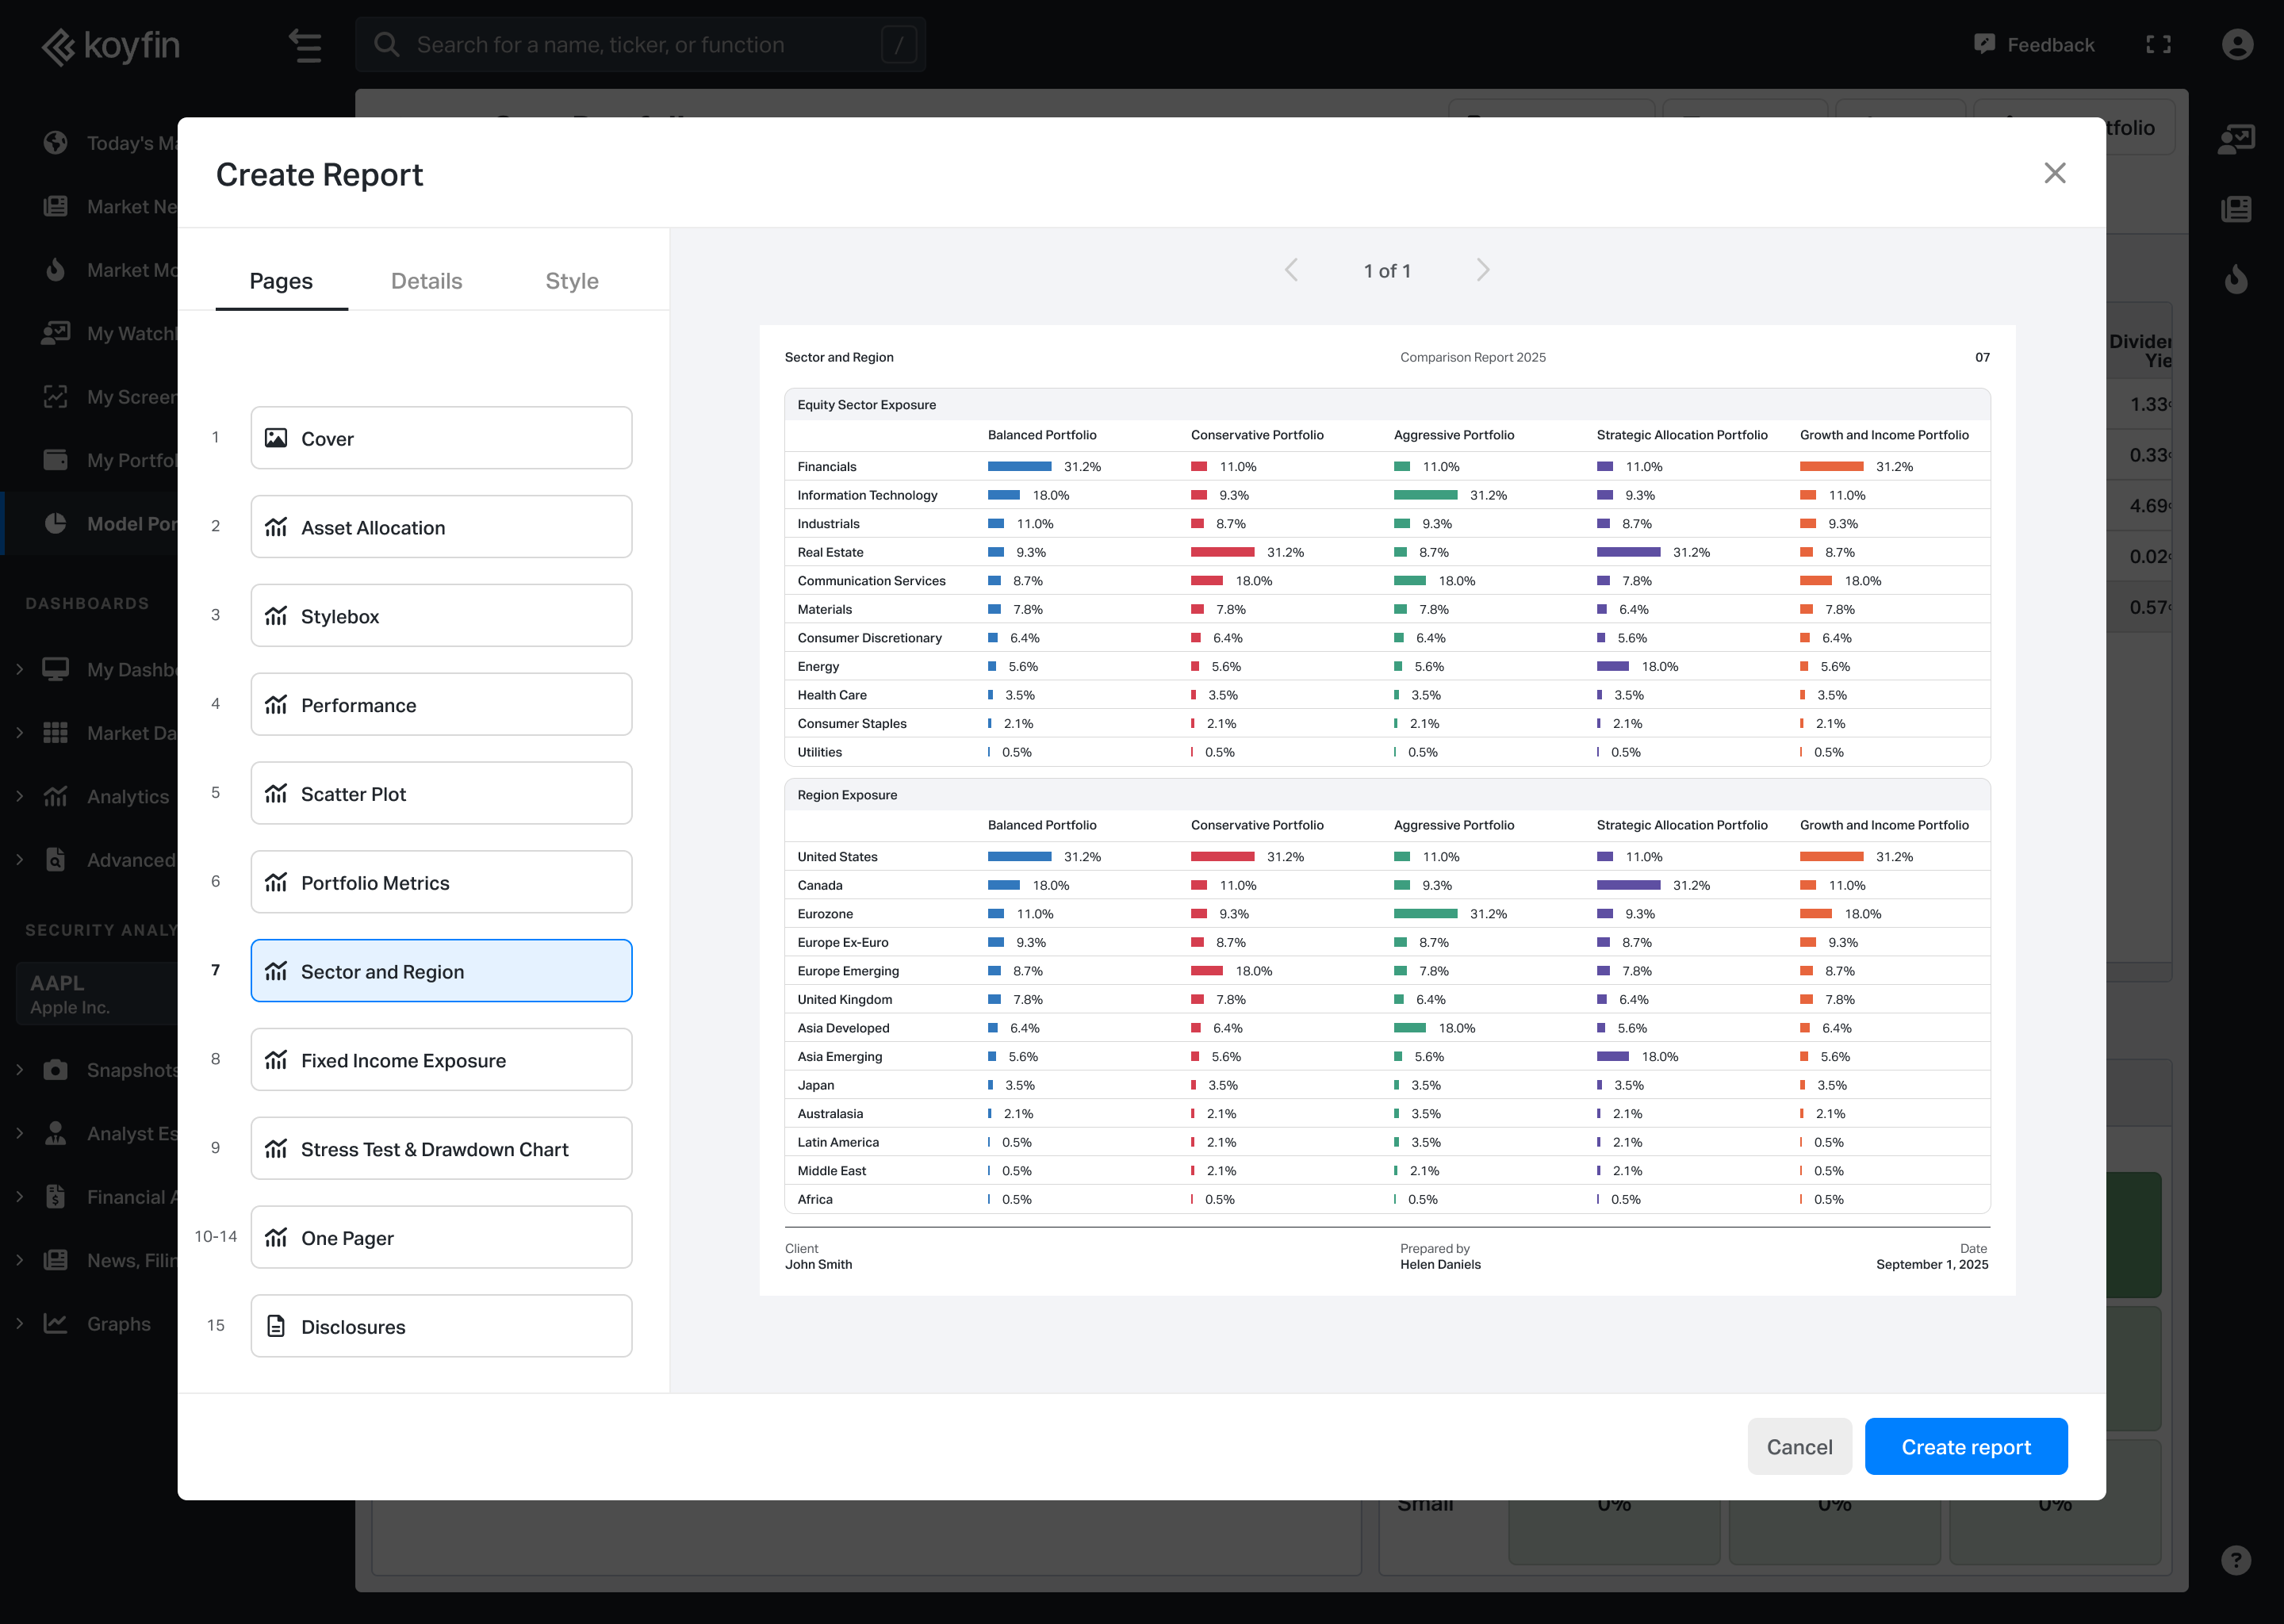Click the fullscreen icon in header

2158,44
